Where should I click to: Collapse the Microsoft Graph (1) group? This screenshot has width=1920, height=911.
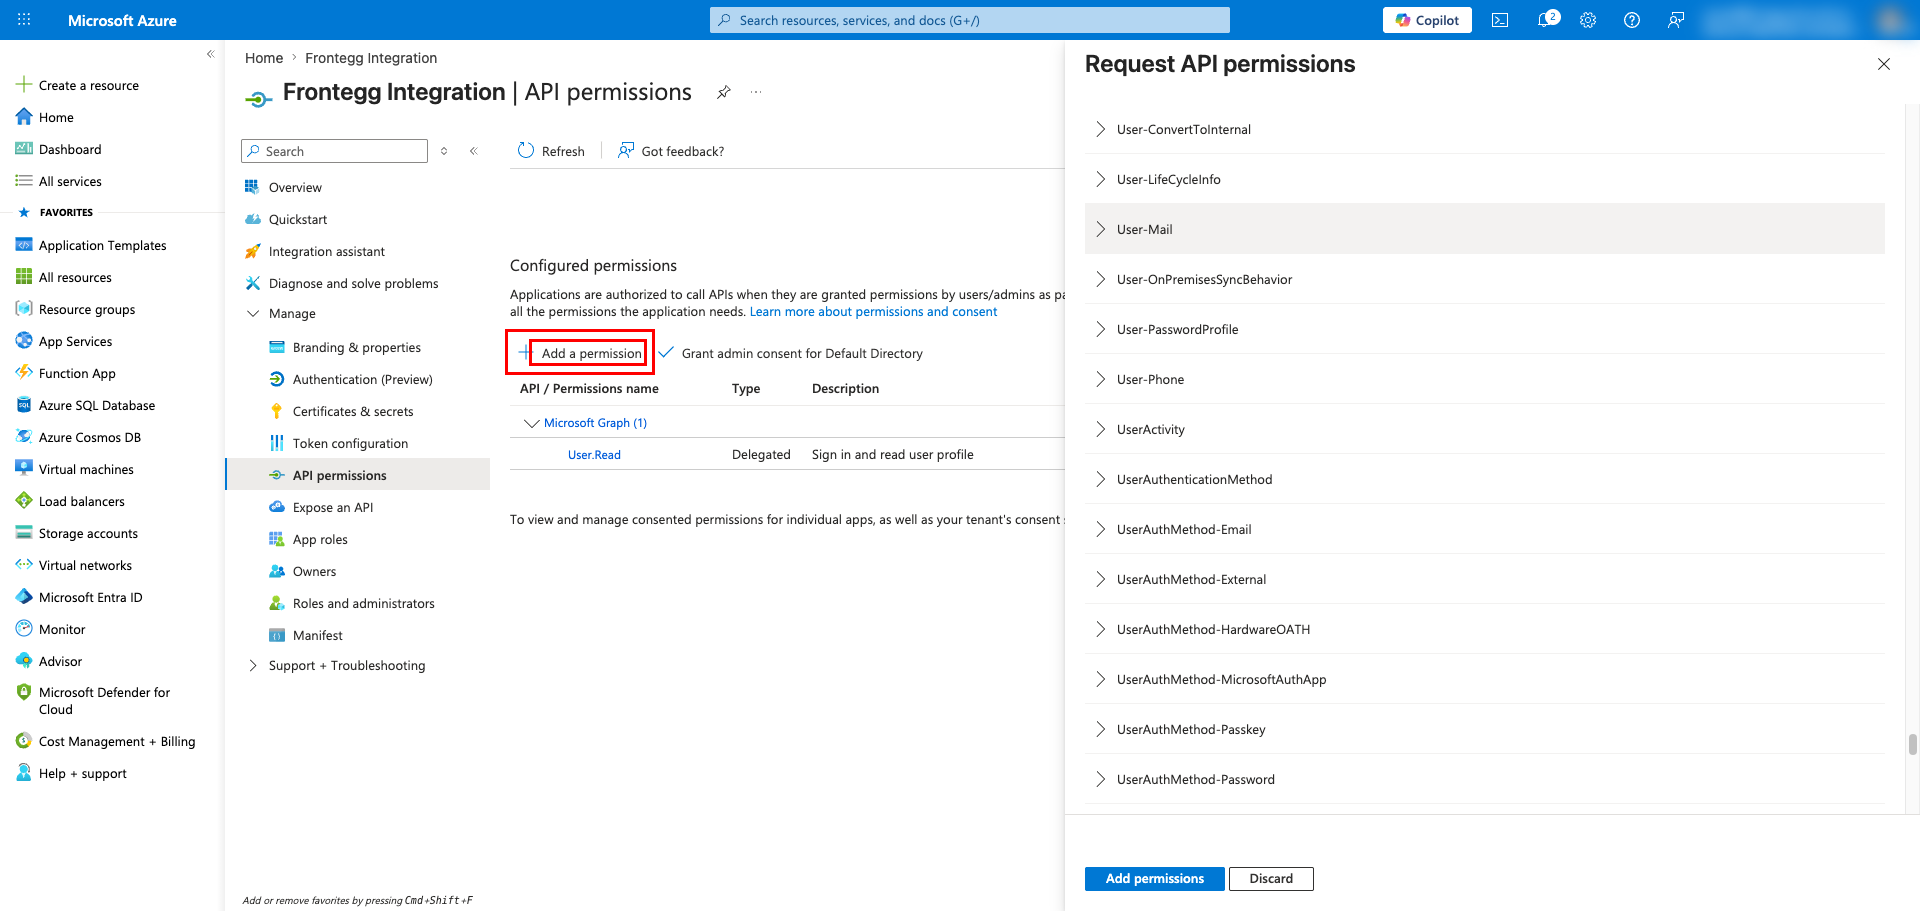(531, 423)
